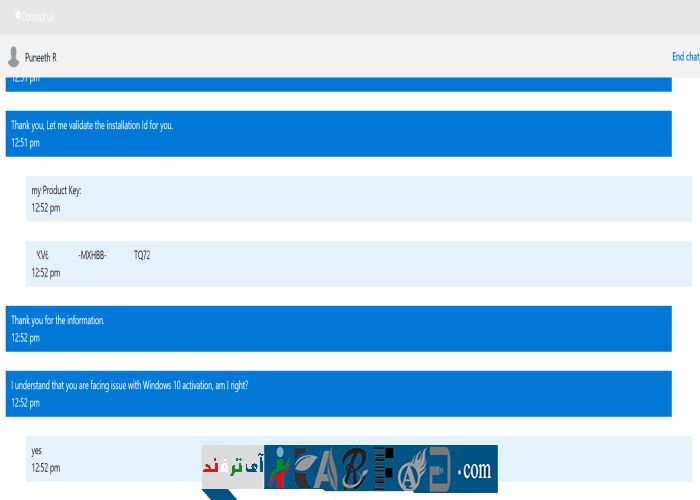Click the 12:52 pm timestamp under 'yes'
This screenshot has height=500, width=700.
pyautogui.click(x=46, y=467)
